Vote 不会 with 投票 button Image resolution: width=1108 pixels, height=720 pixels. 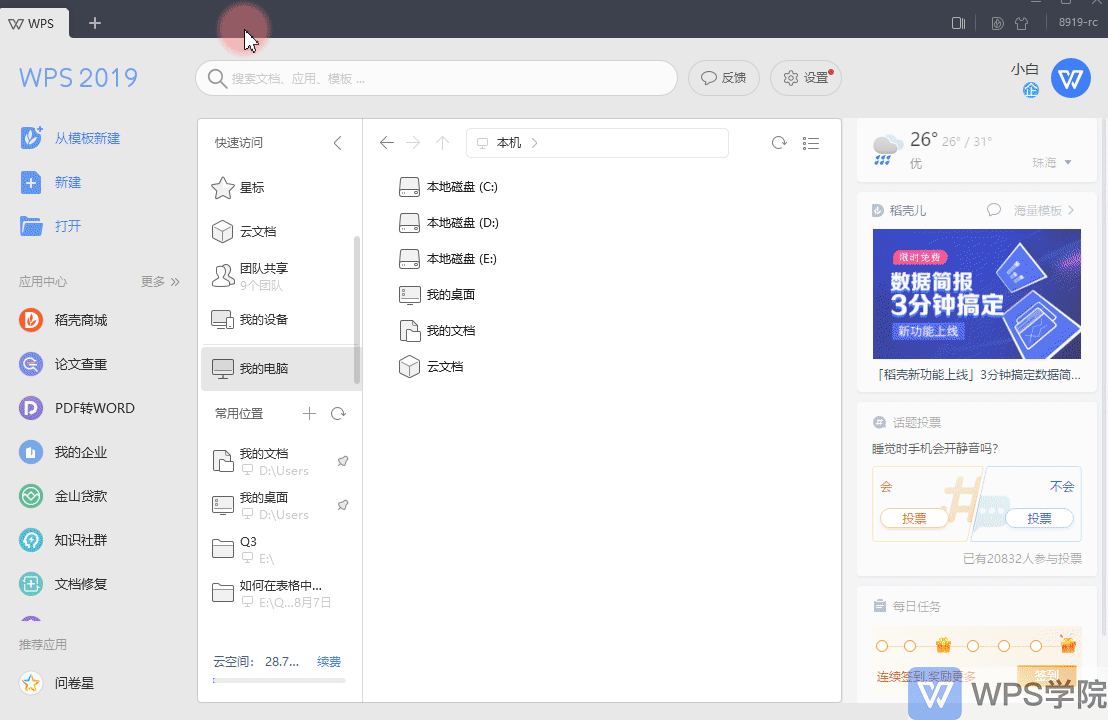[x=1039, y=518]
